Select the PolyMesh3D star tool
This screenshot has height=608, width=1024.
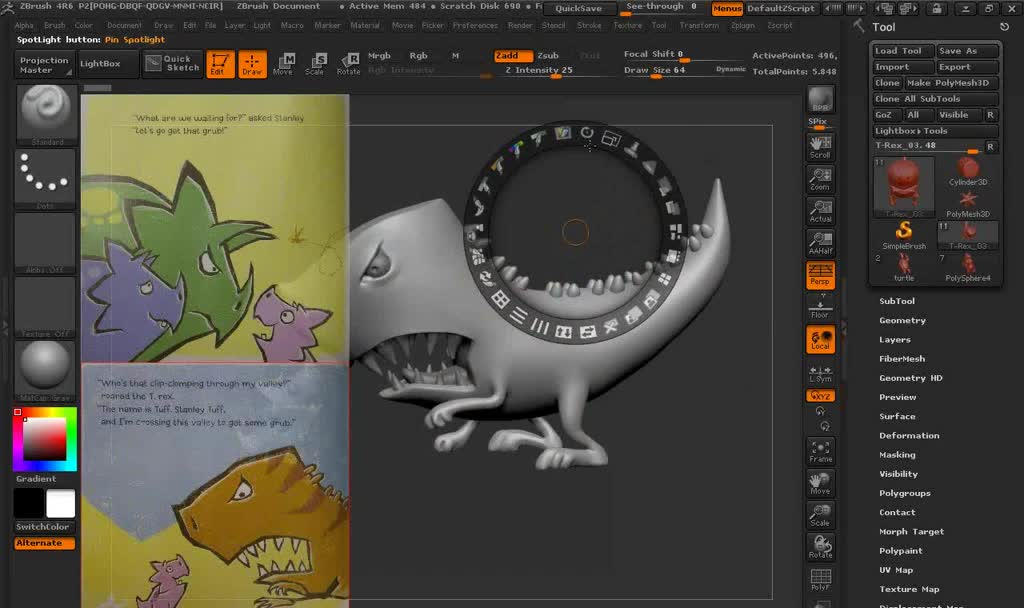(968, 204)
